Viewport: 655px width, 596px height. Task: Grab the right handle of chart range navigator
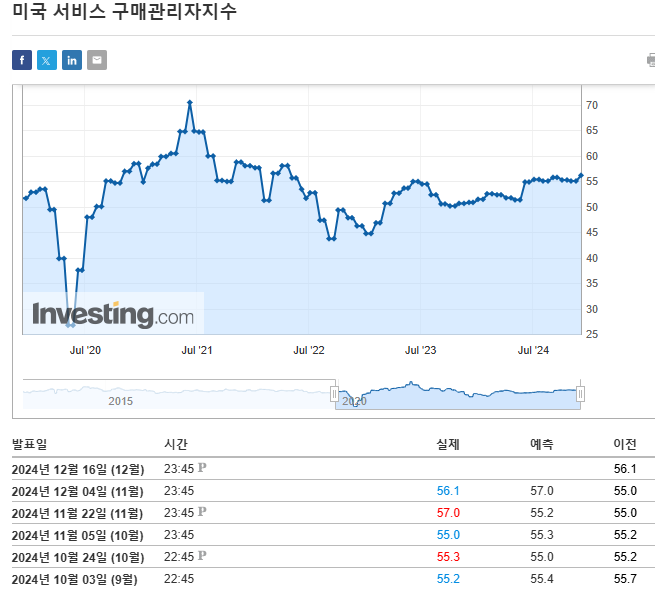click(580, 395)
